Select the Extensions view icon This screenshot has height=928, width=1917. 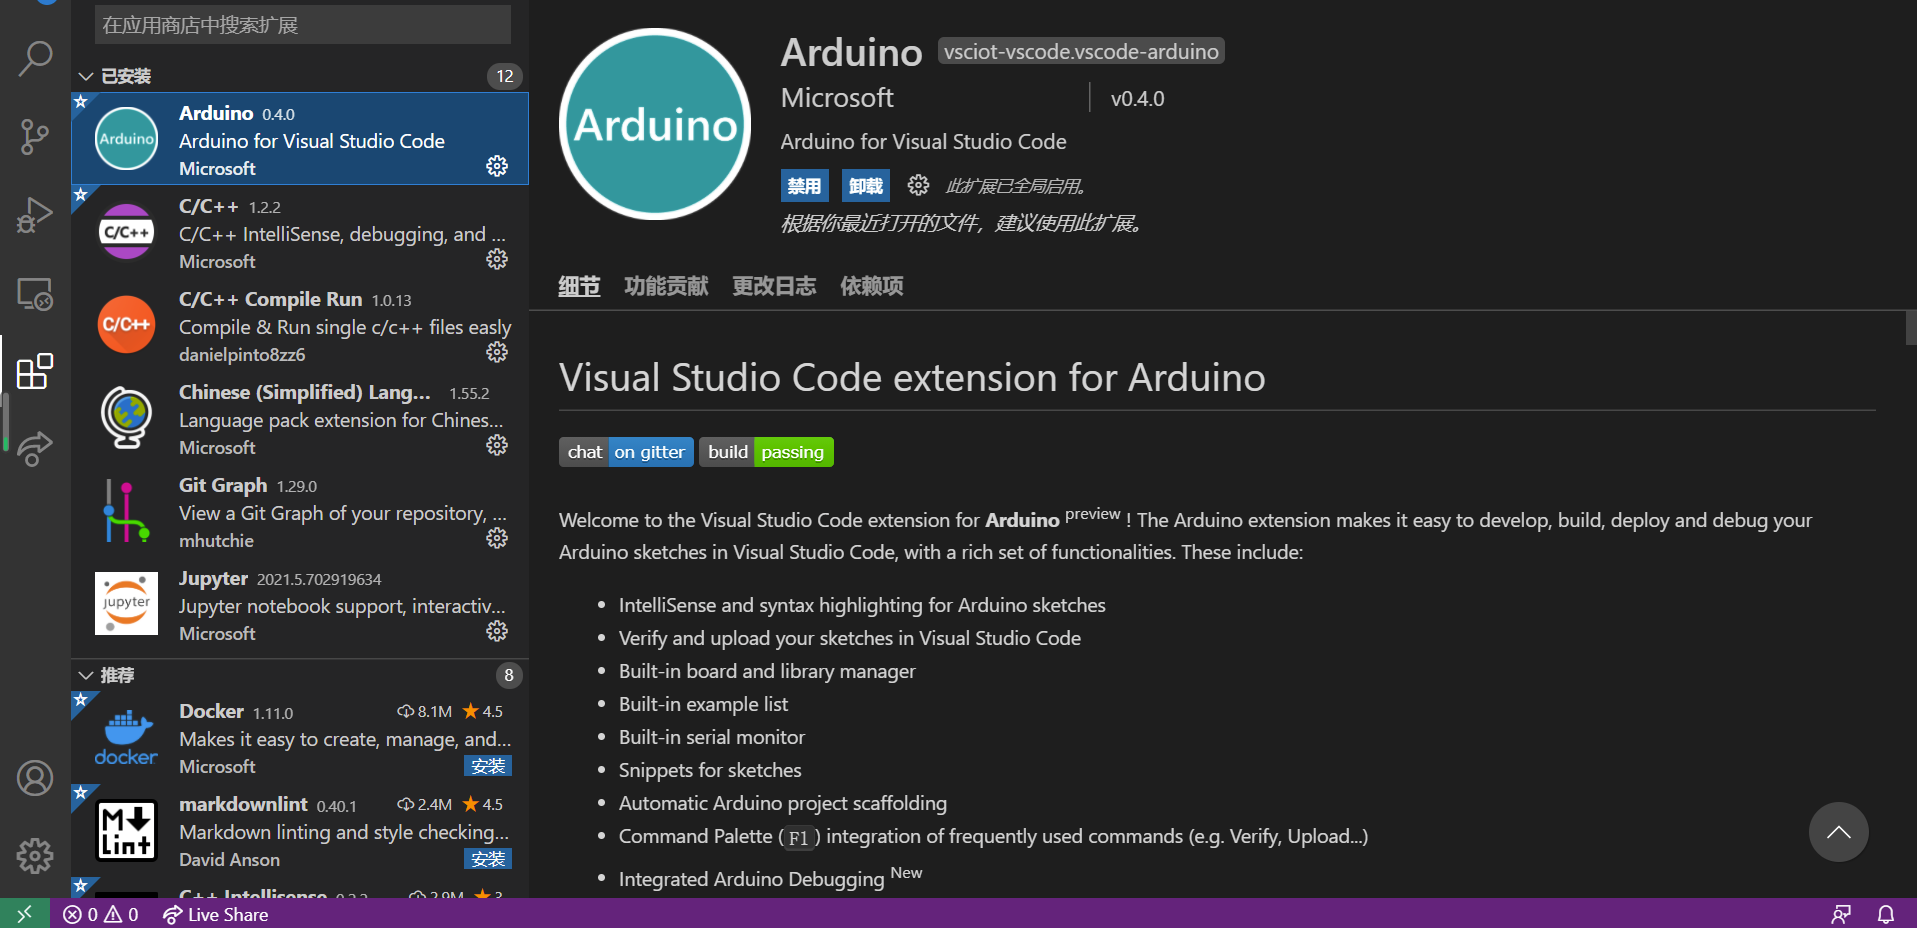pos(35,371)
